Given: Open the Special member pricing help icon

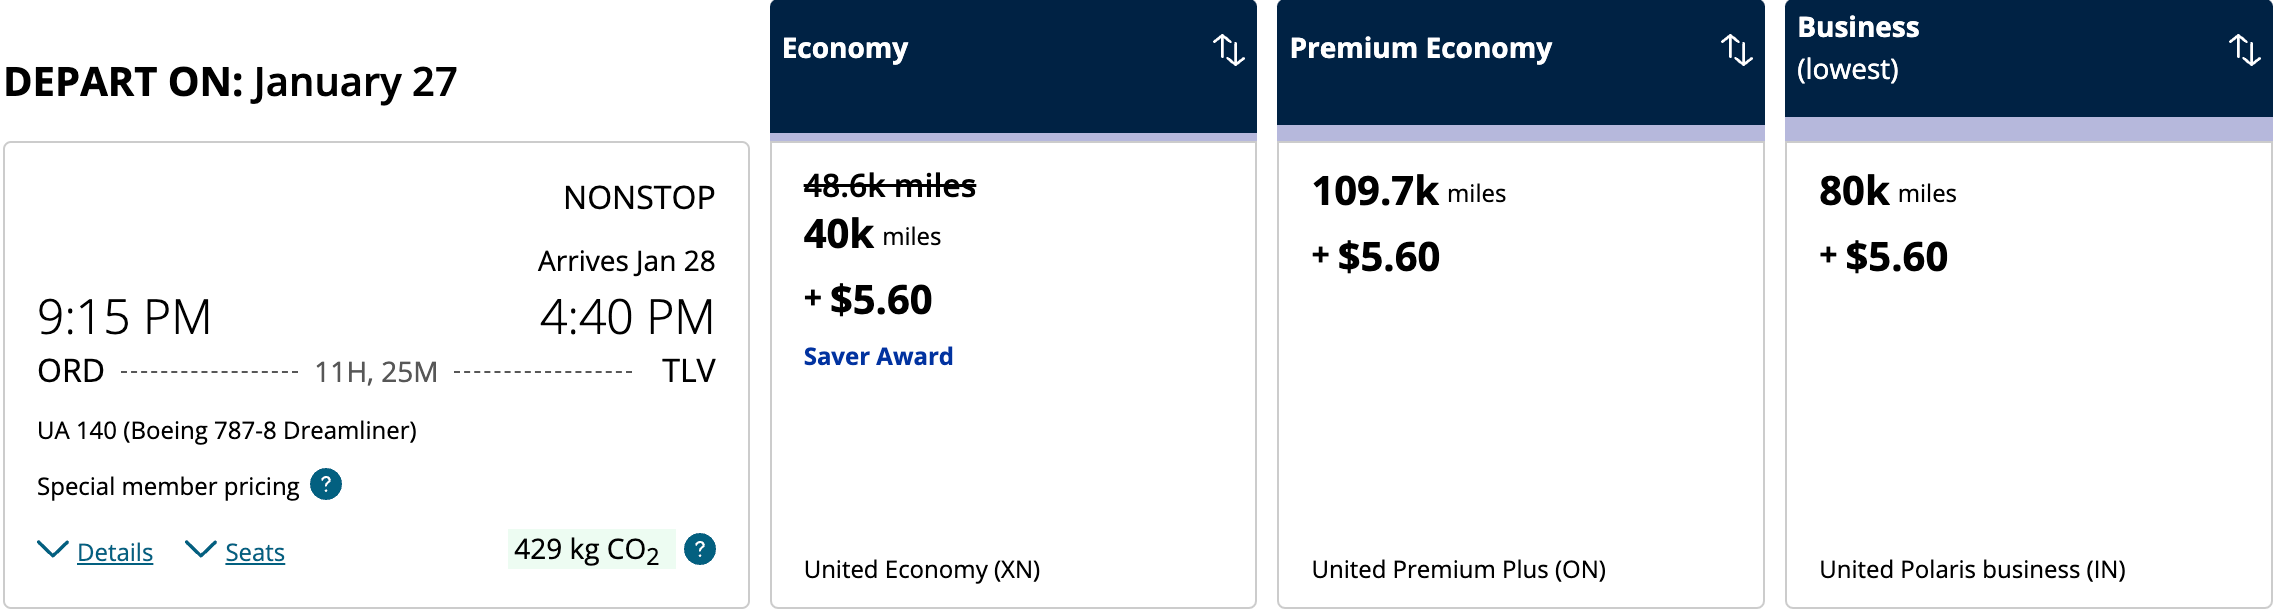Looking at the screenshot, I should (326, 485).
